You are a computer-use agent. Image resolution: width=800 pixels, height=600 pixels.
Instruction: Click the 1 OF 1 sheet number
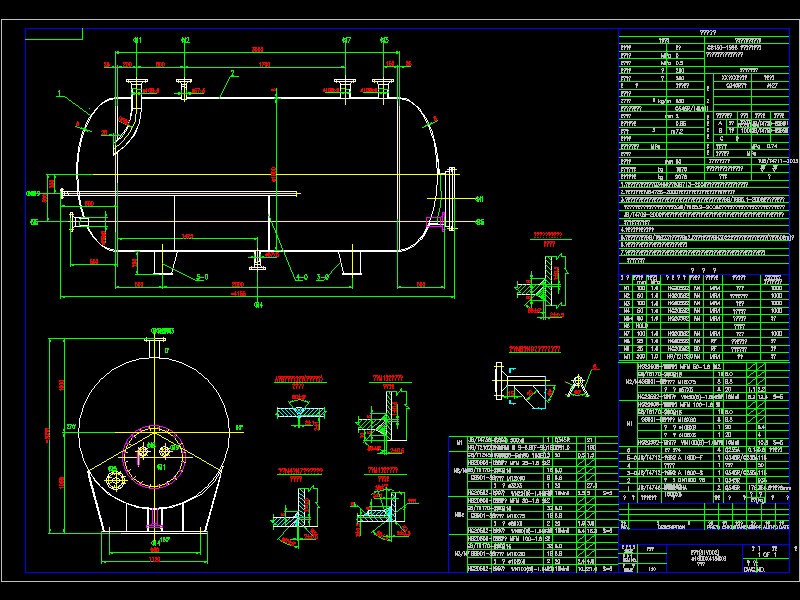click(x=766, y=554)
